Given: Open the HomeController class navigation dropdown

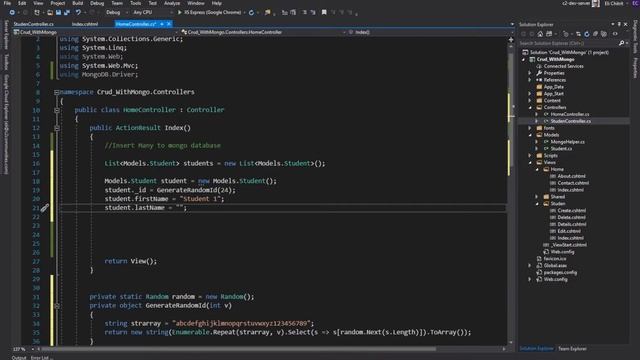Looking at the screenshot, I should coord(264,32).
